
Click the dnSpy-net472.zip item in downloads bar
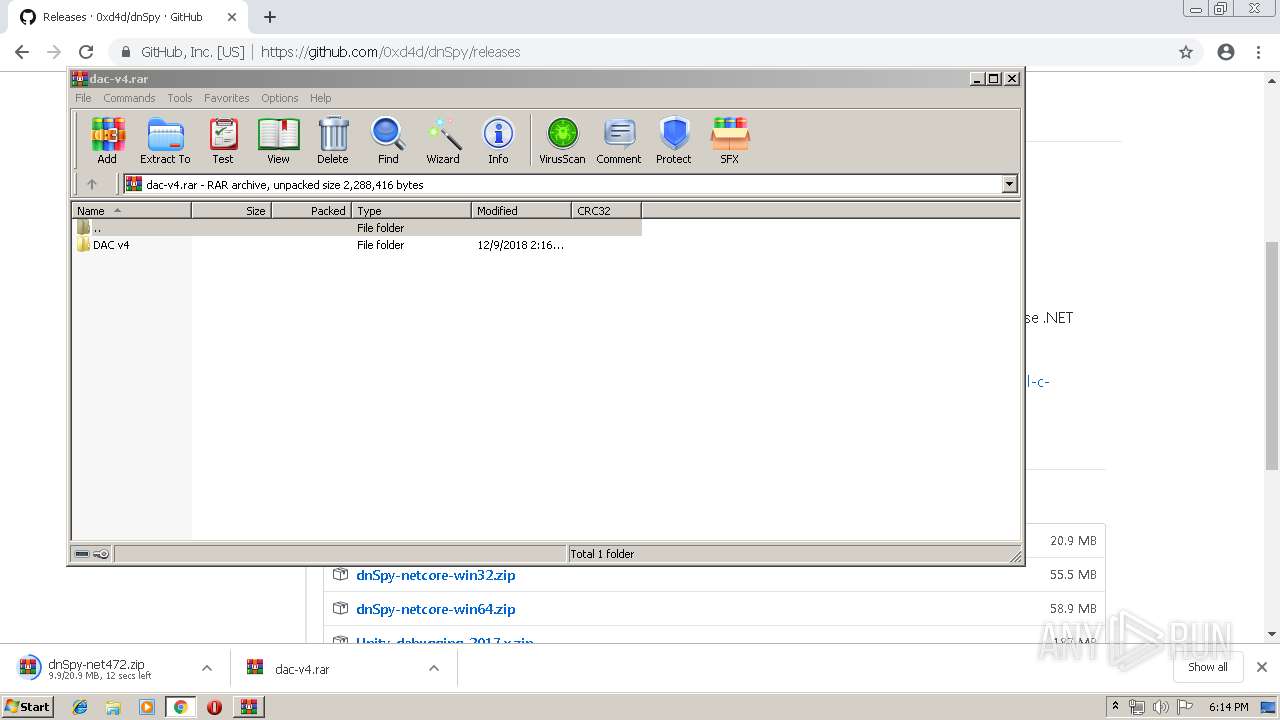(100, 668)
